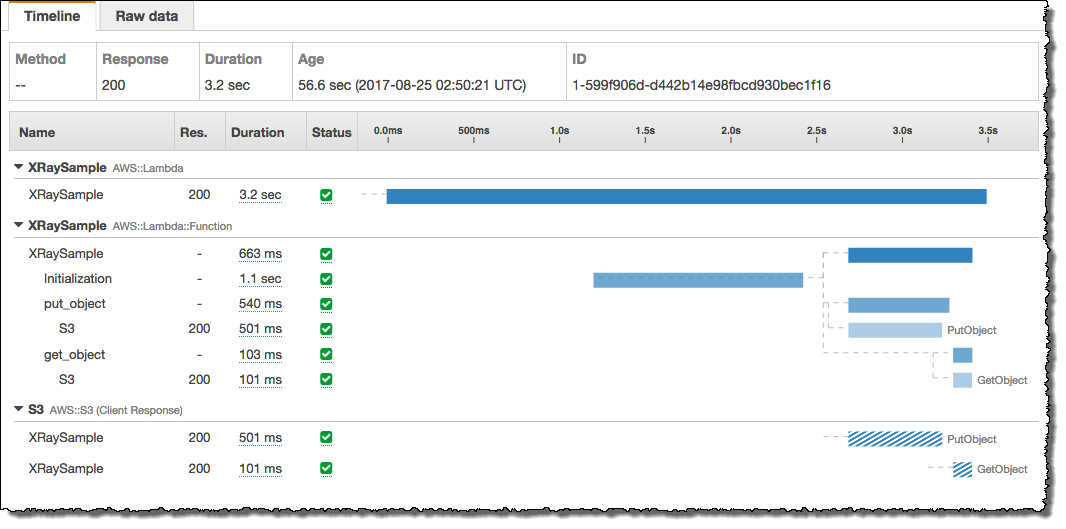The image size is (1066, 529).
Task: Click status check for 3.2 sec Lambda segment
Action: pyautogui.click(x=326, y=195)
